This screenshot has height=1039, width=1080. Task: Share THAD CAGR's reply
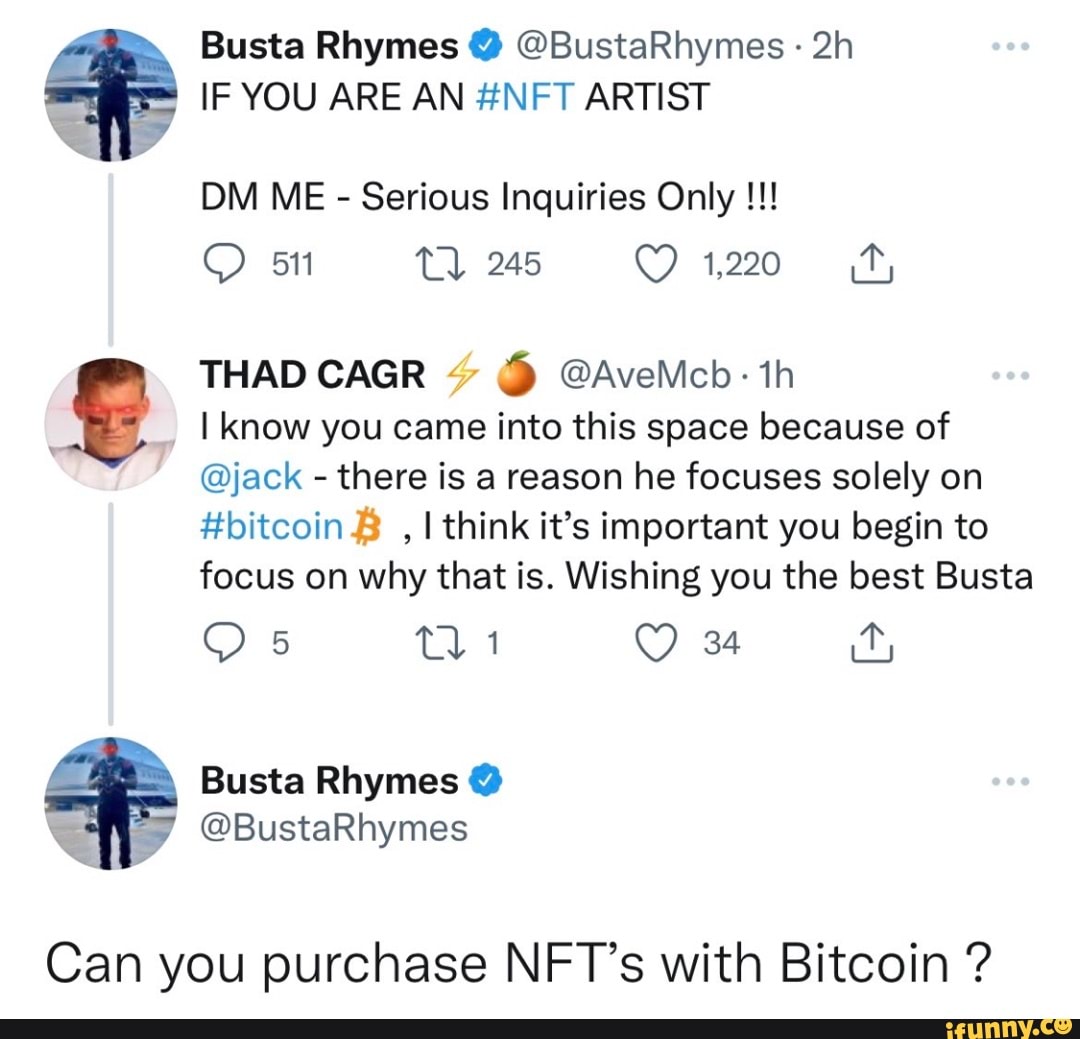[870, 643]
